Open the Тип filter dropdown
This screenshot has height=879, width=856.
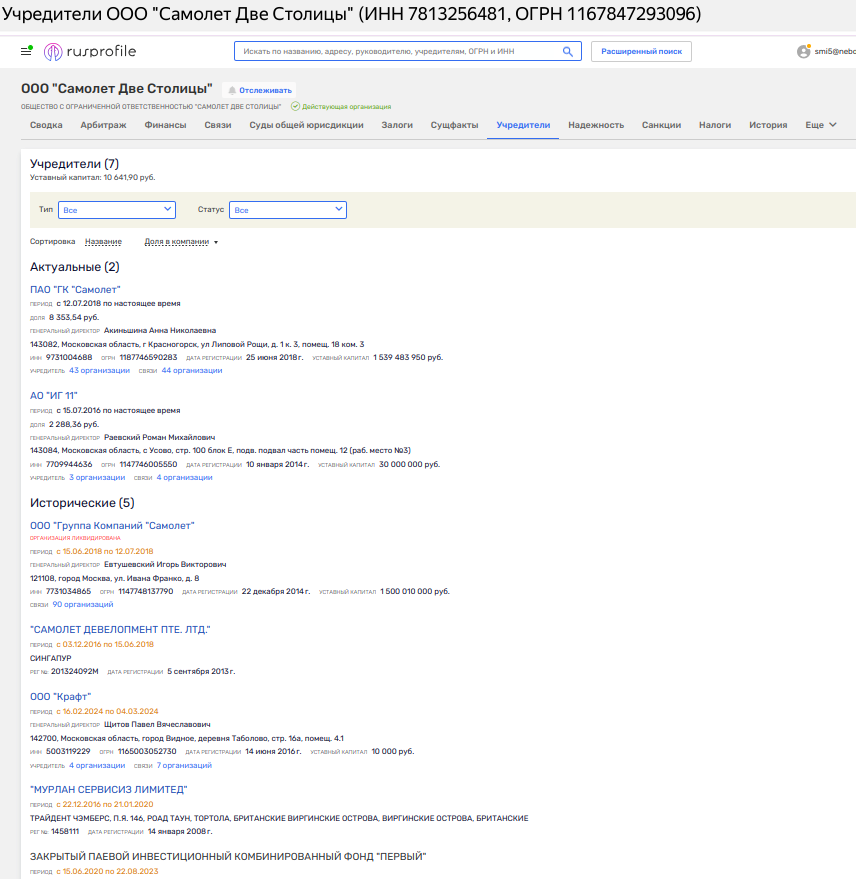(x=117, y=210)
